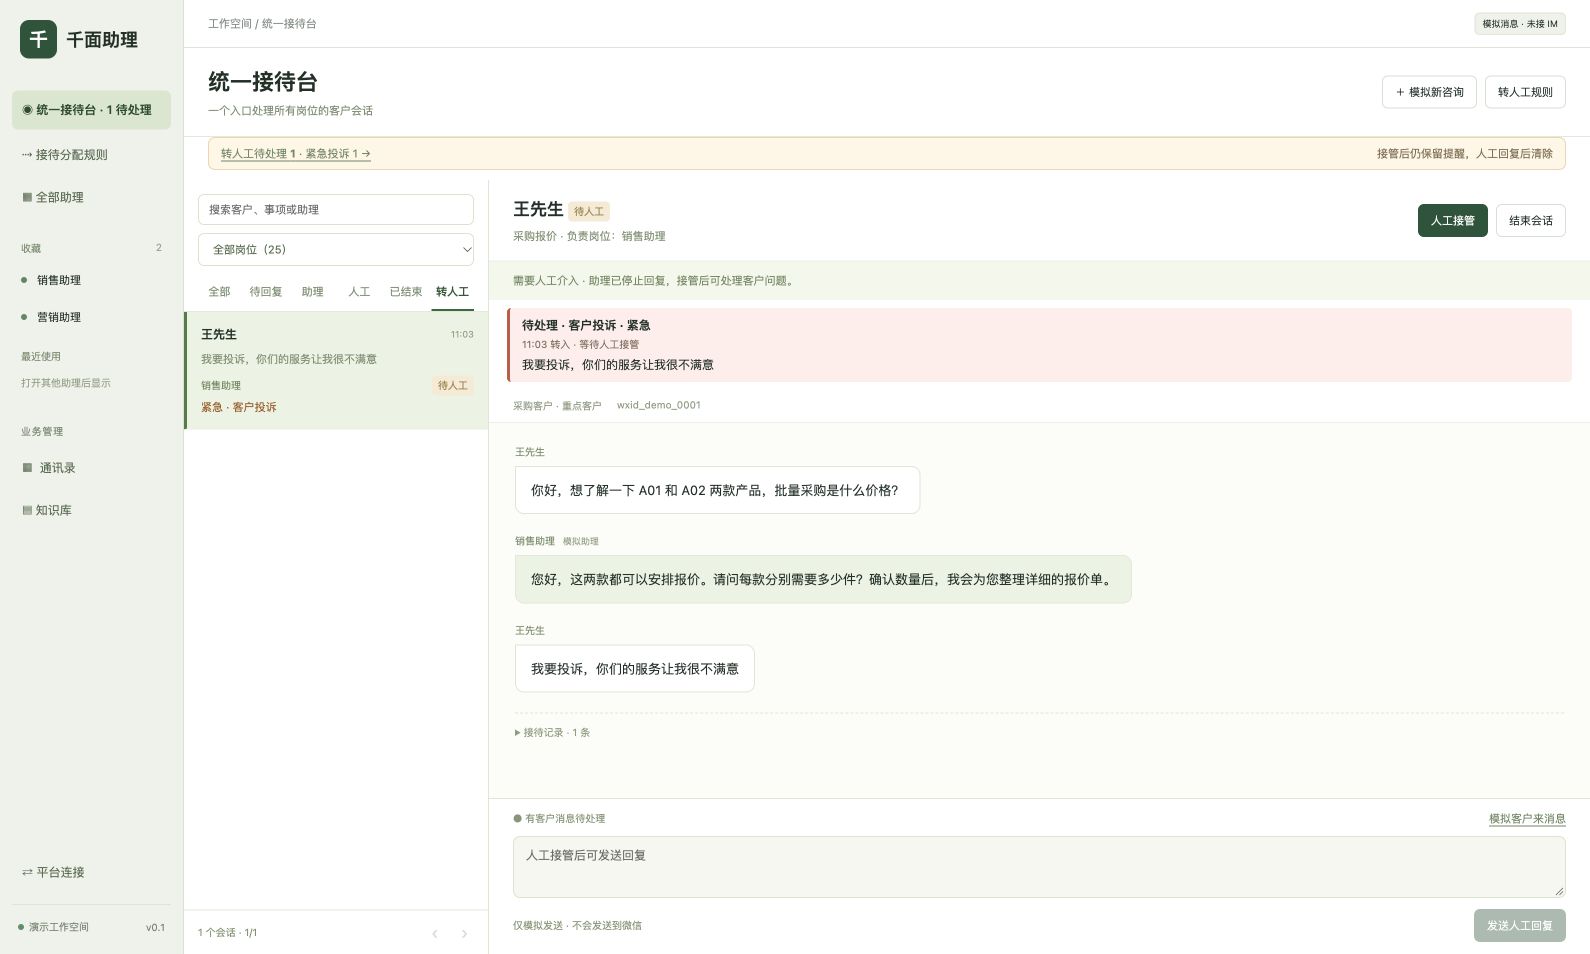Click the wxid_demo_0001 ID text

[659, 406]
